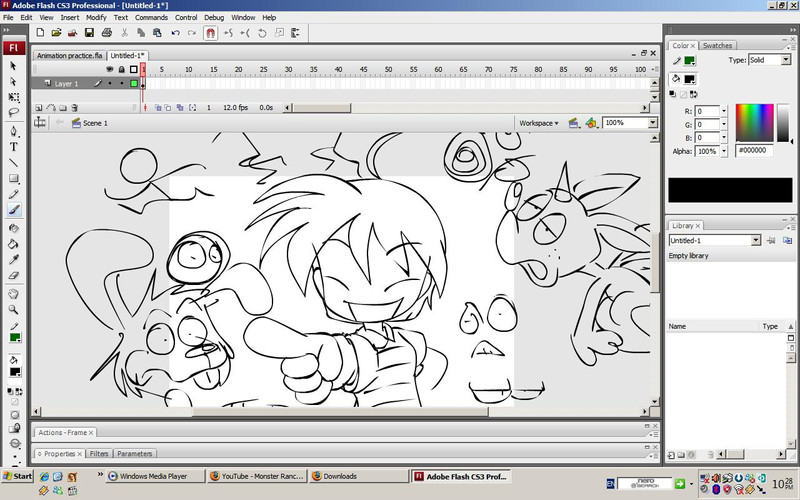Click the Save toolbar icon
The width and height of the screenshot is (800, 500).
pos(89,33)
